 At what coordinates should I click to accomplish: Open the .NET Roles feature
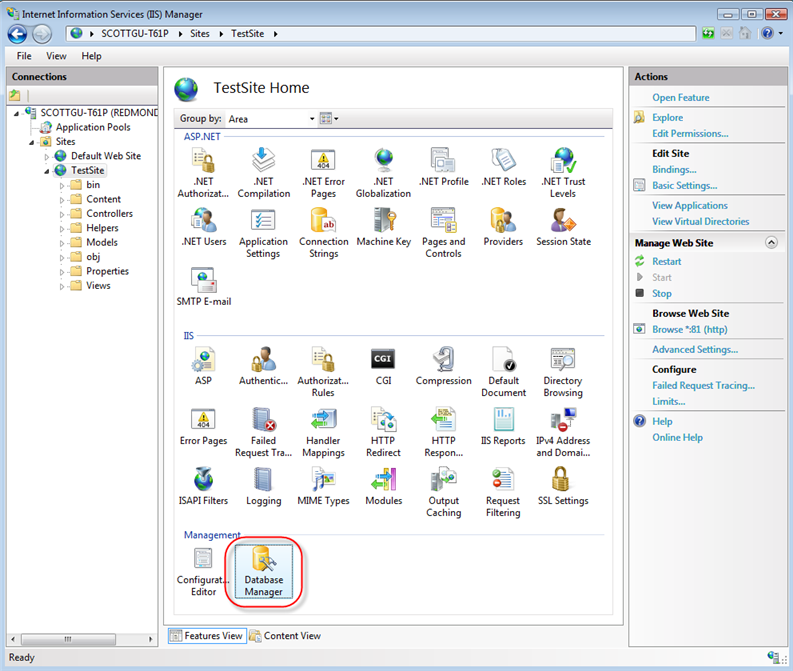503,167
